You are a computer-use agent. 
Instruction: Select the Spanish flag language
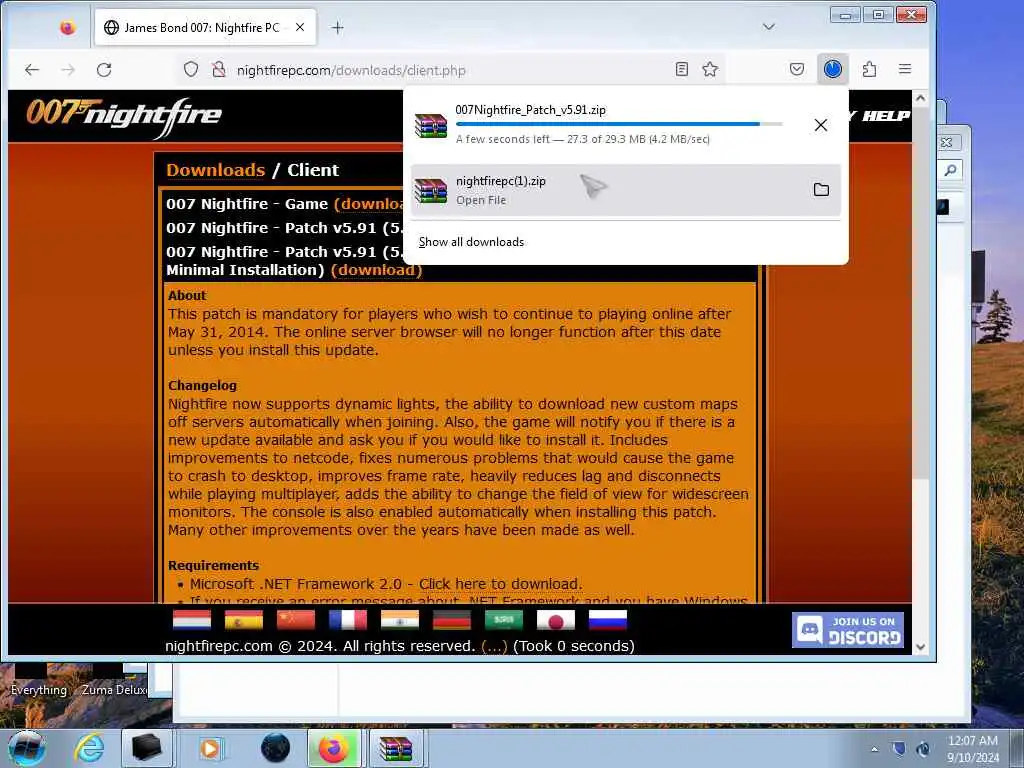[x=244, y=620]
